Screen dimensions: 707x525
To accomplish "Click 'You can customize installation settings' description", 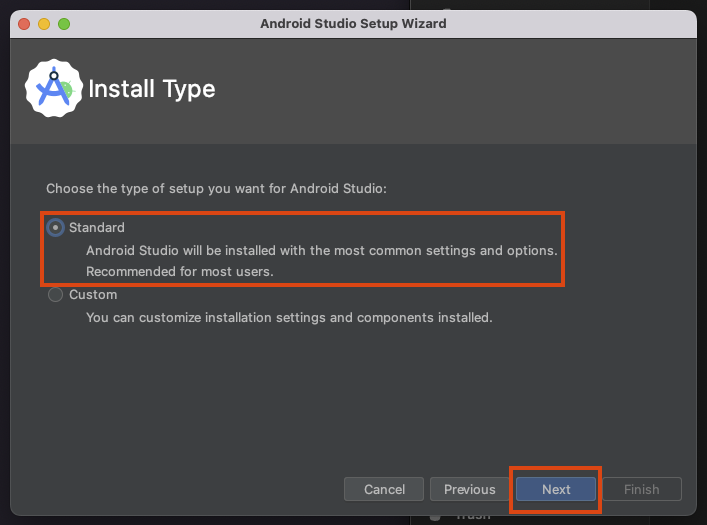I will 289,318.
